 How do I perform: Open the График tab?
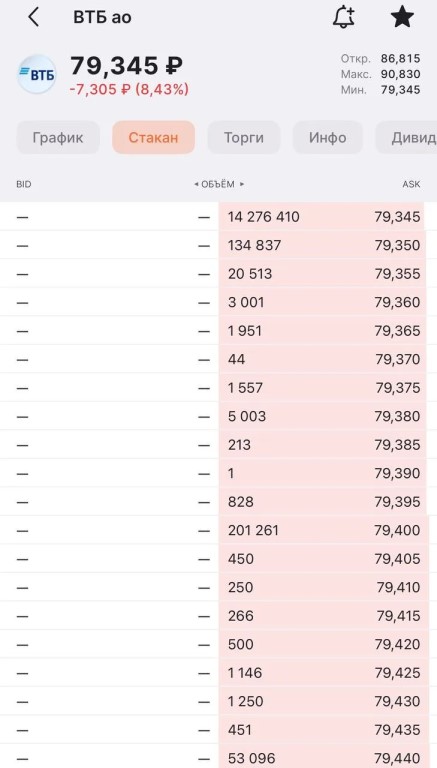tap(58, 138)
